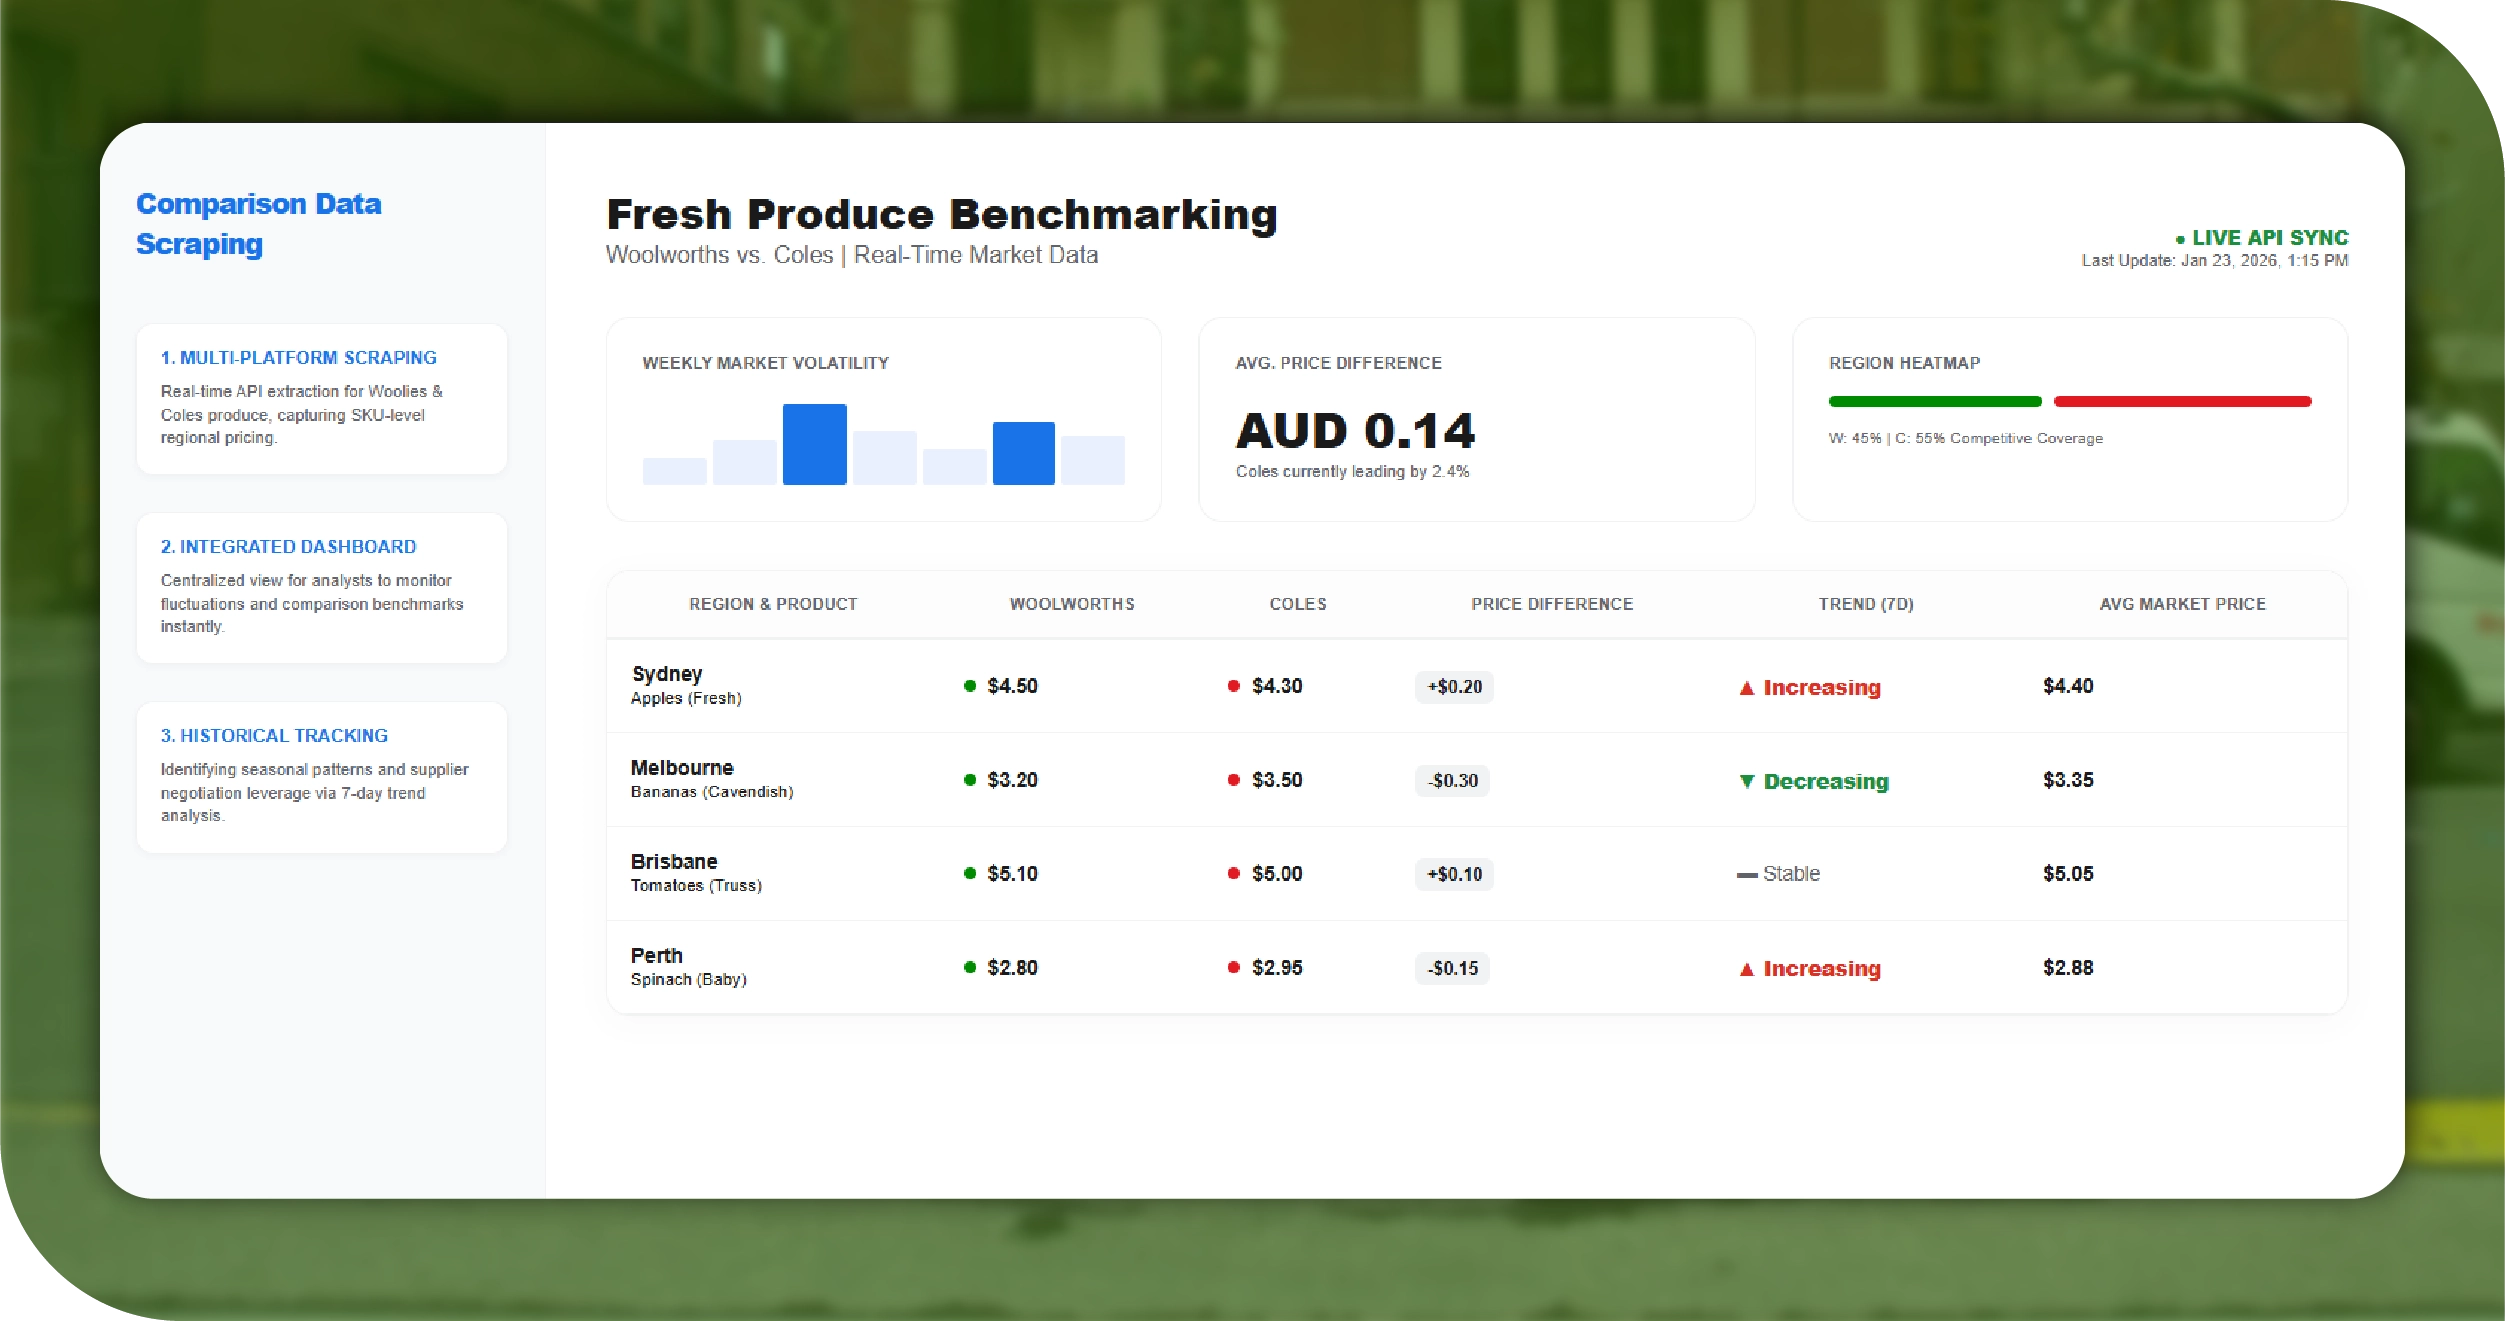Image resolution: width=2506 pixels, height=1321 pixels.
Task: Click the green LIVE API SYNC status dot
Action: pos(2178,238)
